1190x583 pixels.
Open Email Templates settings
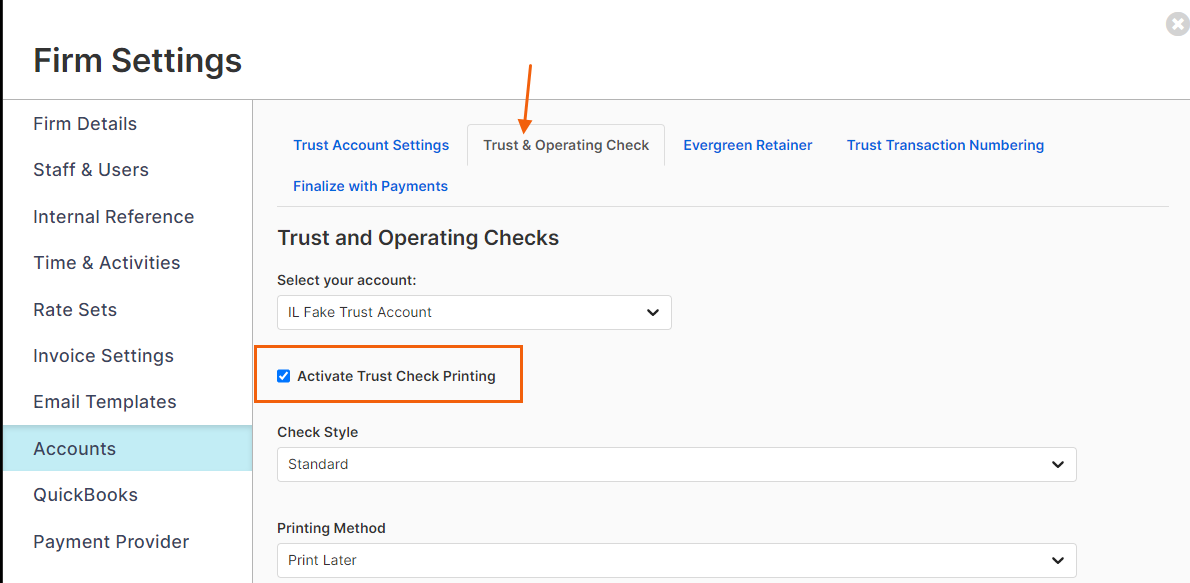(x=105, y=402)
